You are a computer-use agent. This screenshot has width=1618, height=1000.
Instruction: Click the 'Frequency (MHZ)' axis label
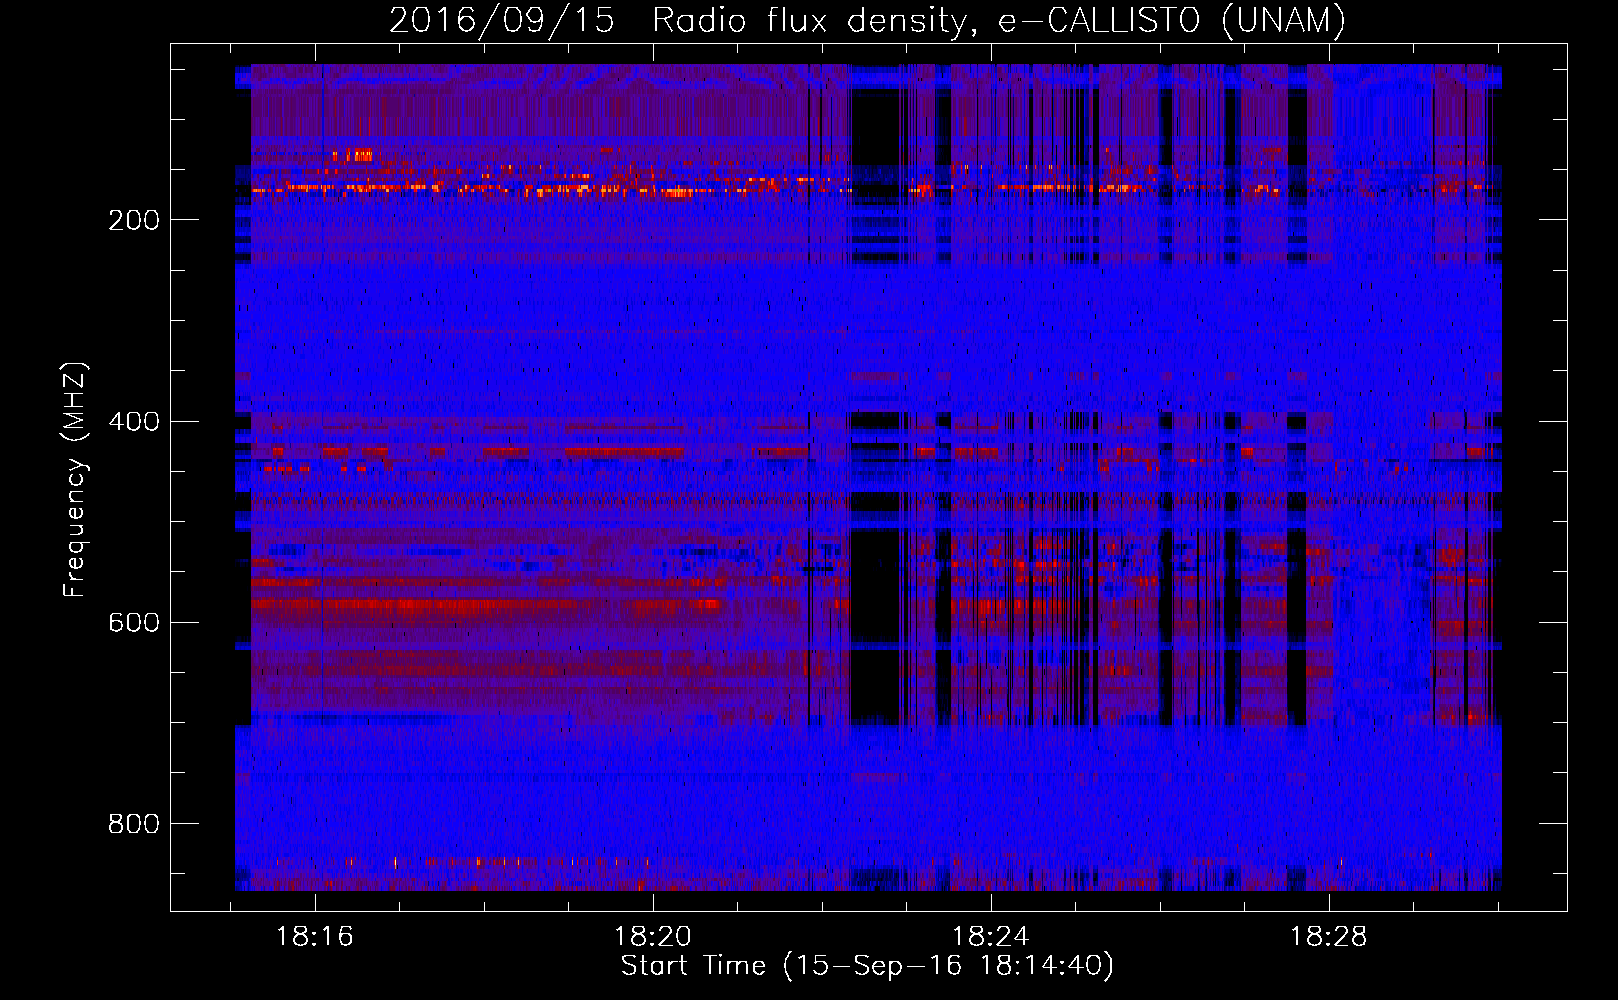pyautogui.click(x=75, y=480)
